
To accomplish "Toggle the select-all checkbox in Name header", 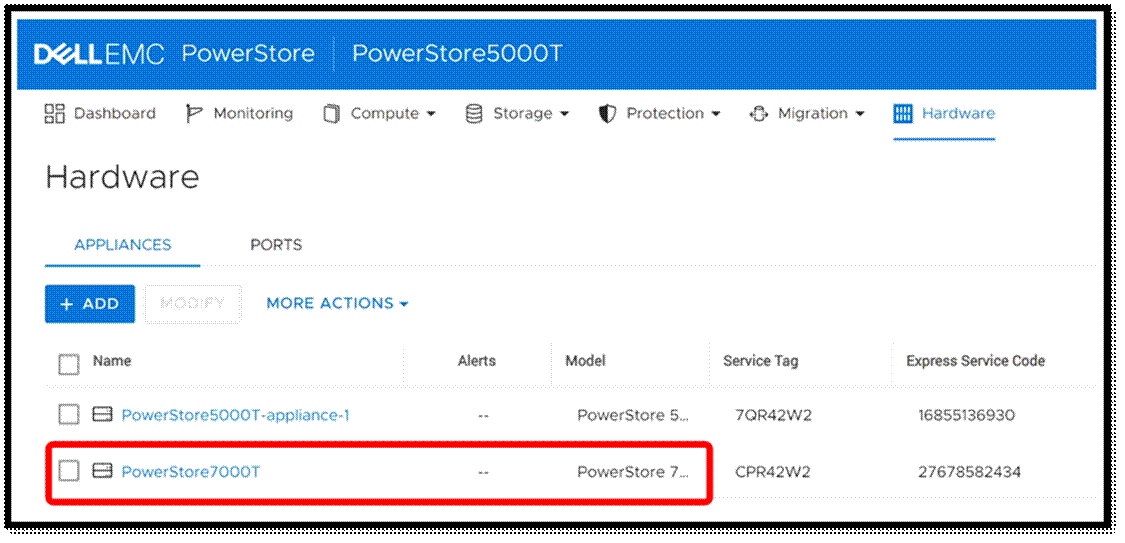I will (x=68, y=363).
